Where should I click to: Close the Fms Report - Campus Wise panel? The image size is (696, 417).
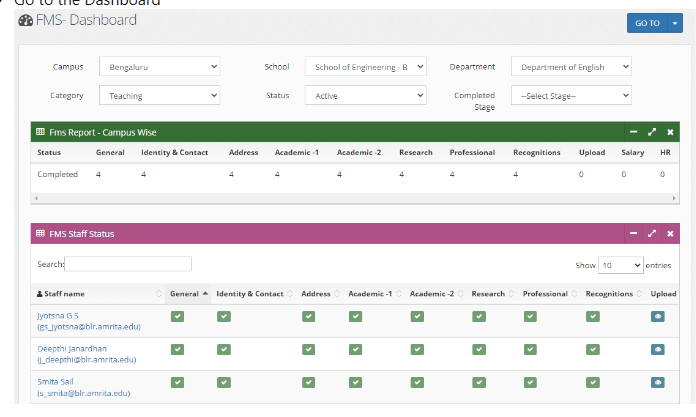coord(670,132)
